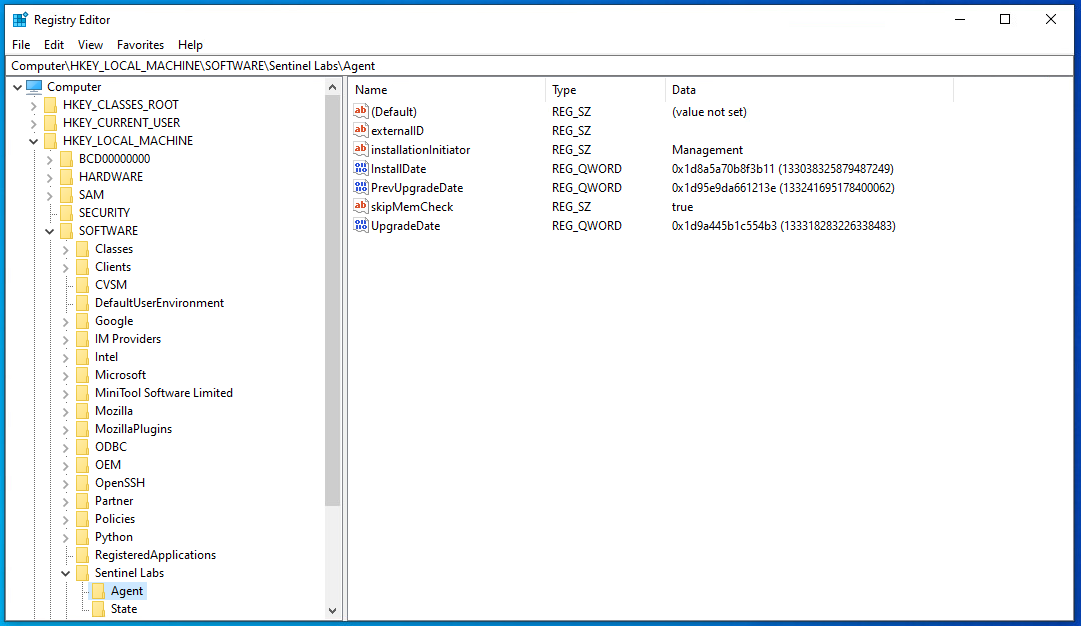Click the SECURITY folder icon
The height and width of the screenshot is (626, 1081).
pos(66,212)
